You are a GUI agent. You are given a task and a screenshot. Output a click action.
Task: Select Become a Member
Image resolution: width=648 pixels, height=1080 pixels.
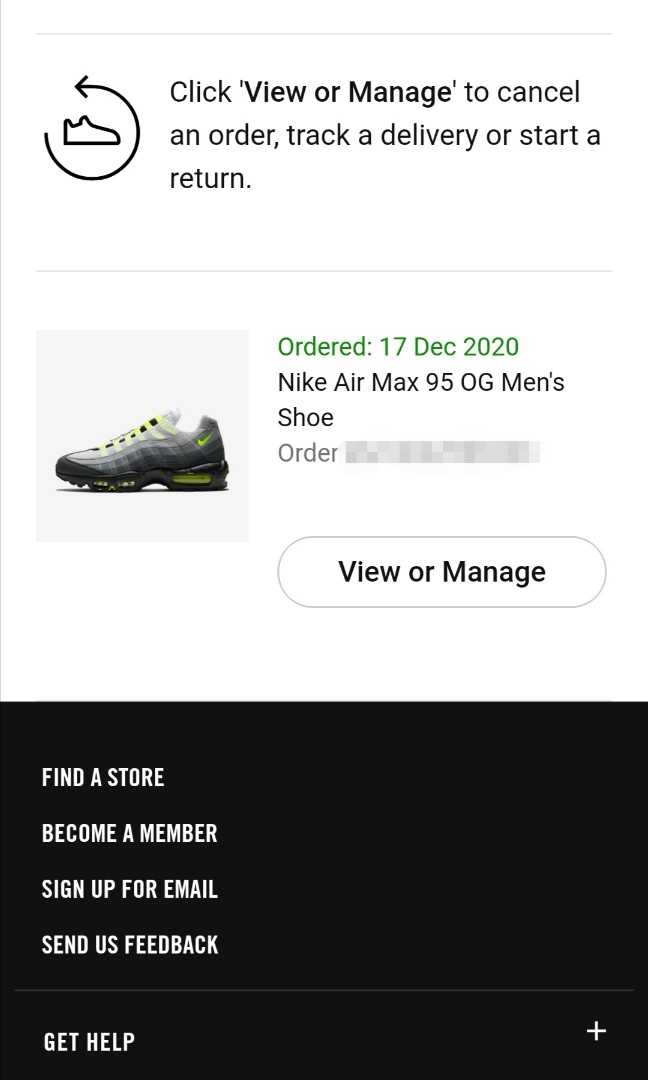click(129, 833)
